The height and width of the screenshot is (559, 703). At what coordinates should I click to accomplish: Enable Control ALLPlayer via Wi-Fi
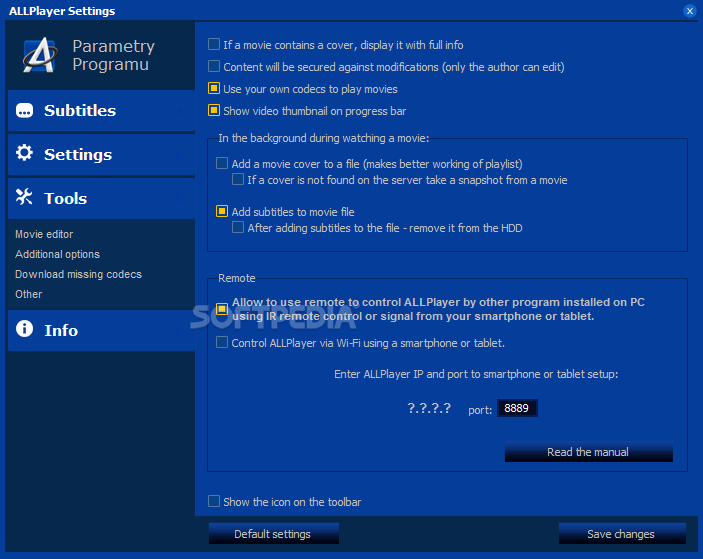coord(222,342)
